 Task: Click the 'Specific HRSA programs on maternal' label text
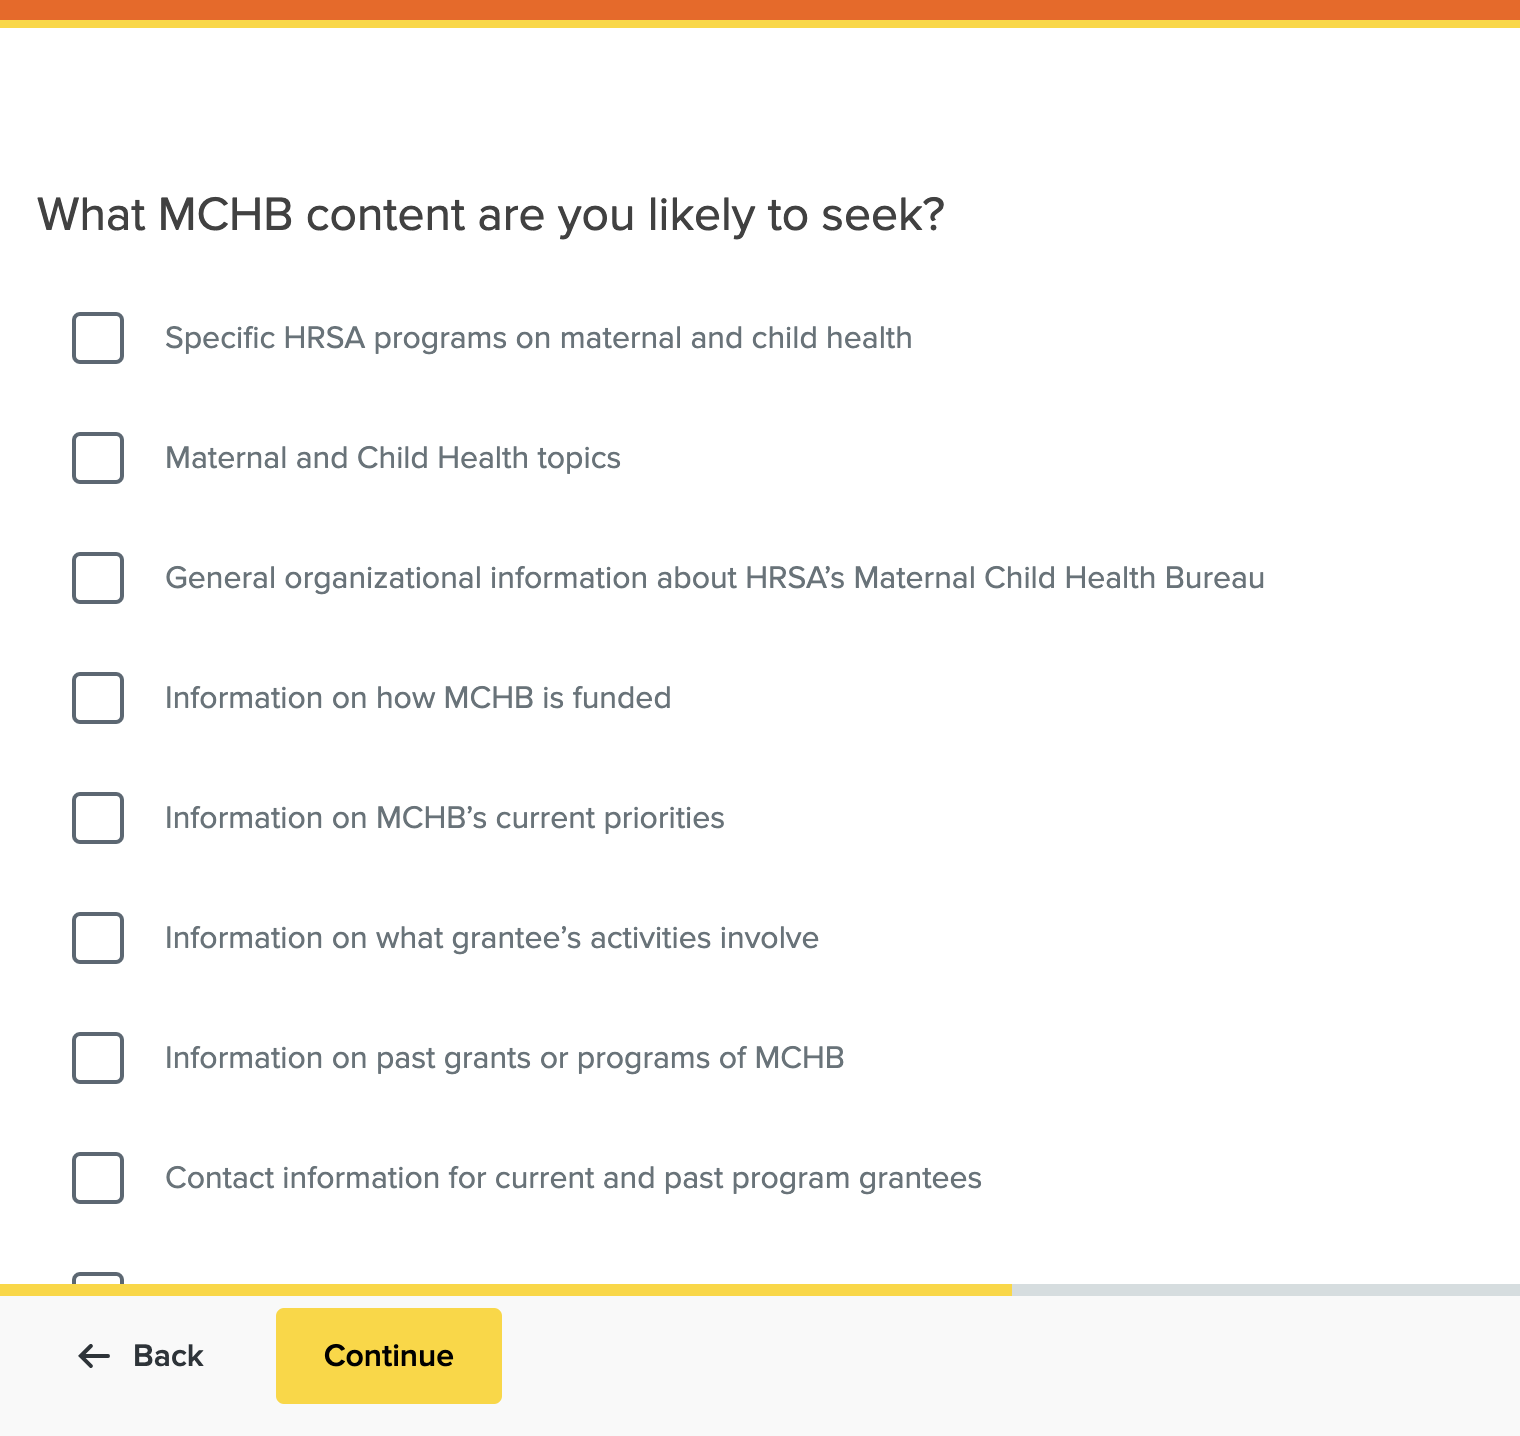538,338
